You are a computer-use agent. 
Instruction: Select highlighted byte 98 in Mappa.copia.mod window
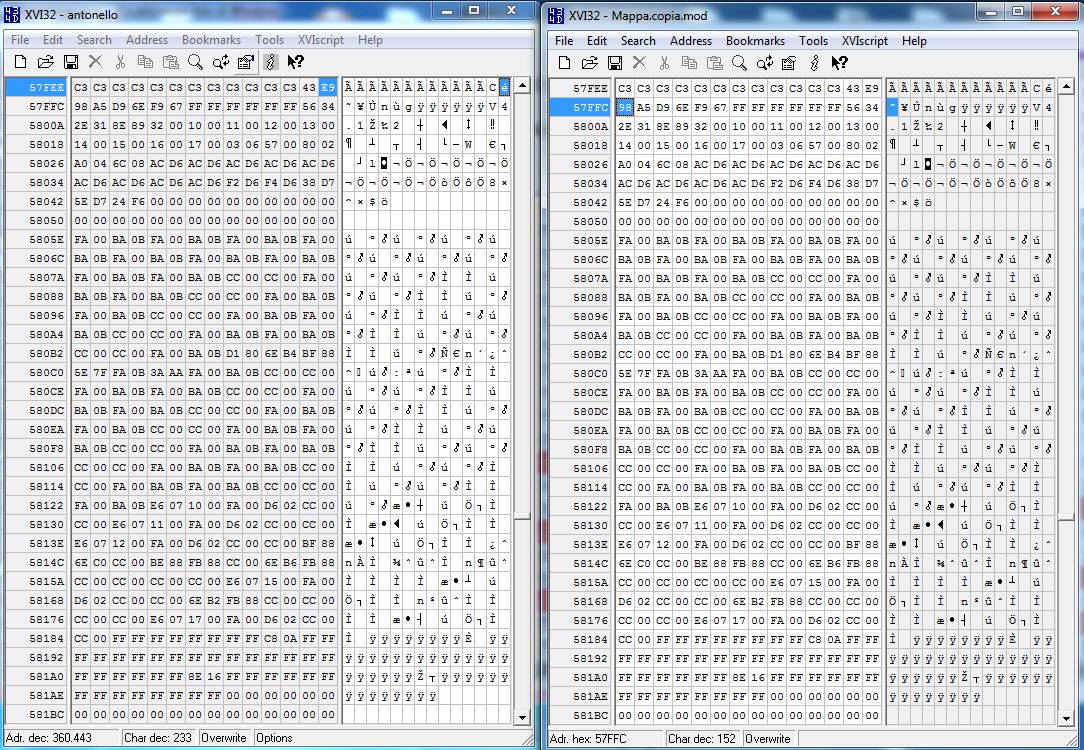pyautogui.click(x=624, y=107)
